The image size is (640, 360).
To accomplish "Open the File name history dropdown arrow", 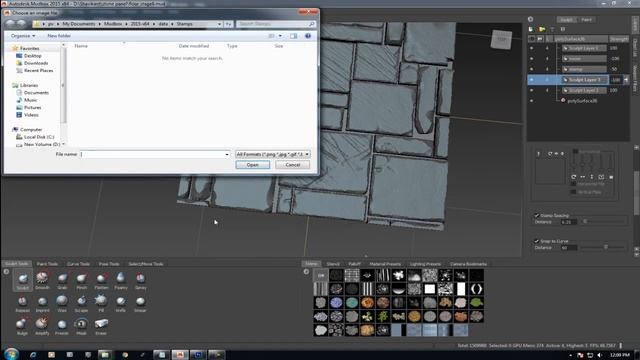I will [x=227, y=154].
